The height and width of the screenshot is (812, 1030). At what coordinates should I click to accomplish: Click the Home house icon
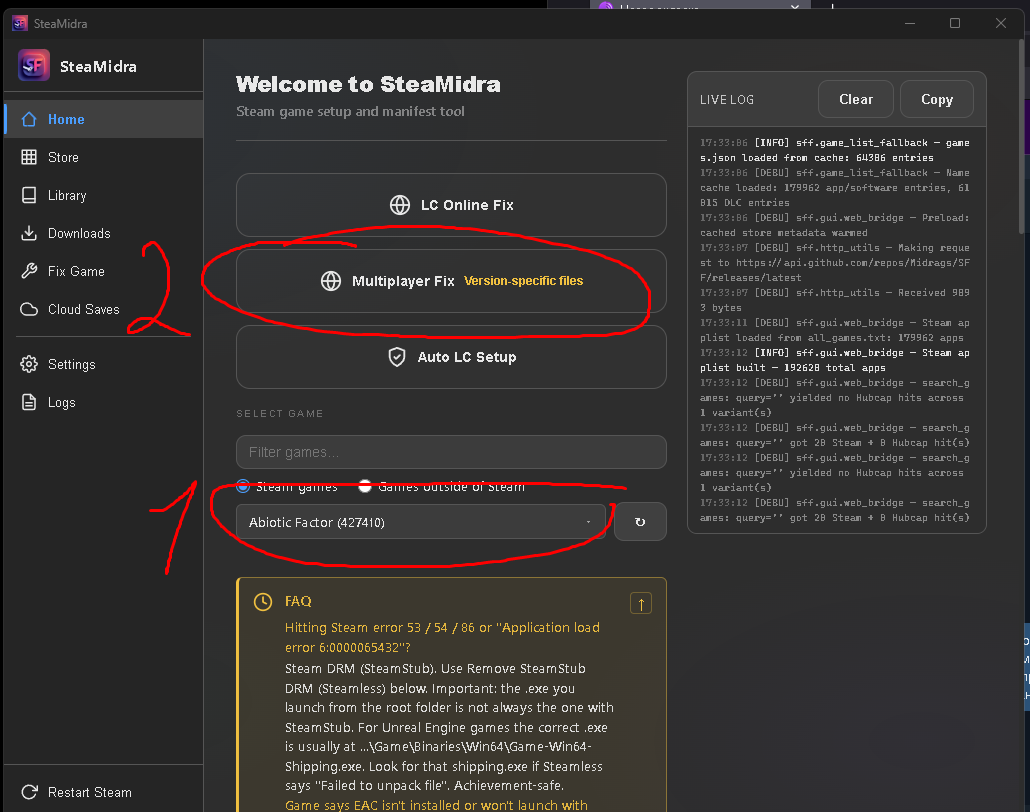29,119
